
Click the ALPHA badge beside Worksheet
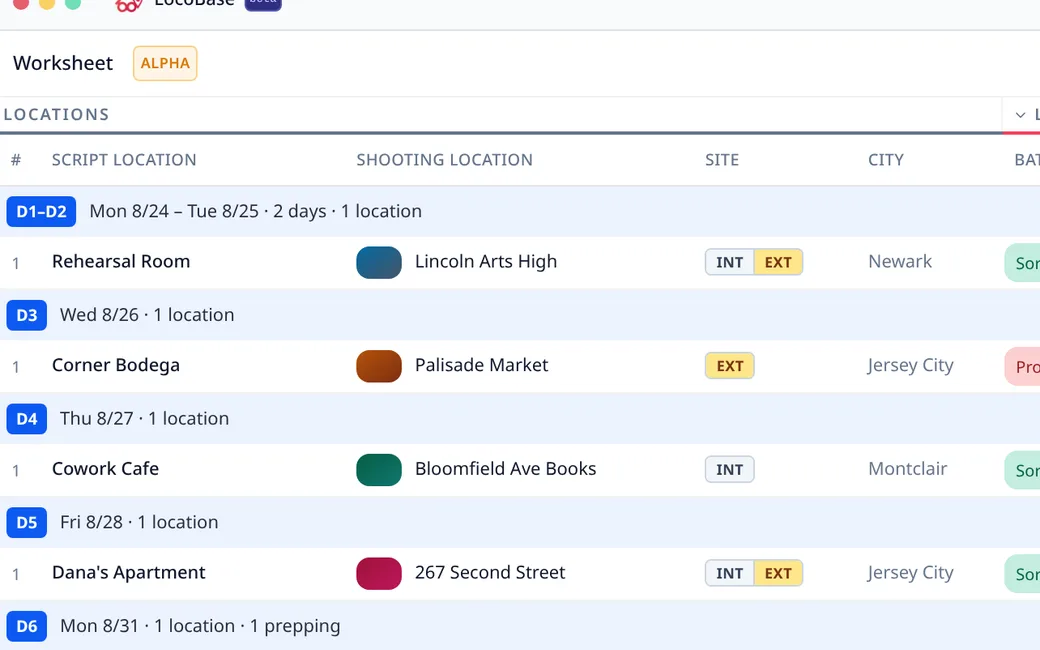(165, 64)
